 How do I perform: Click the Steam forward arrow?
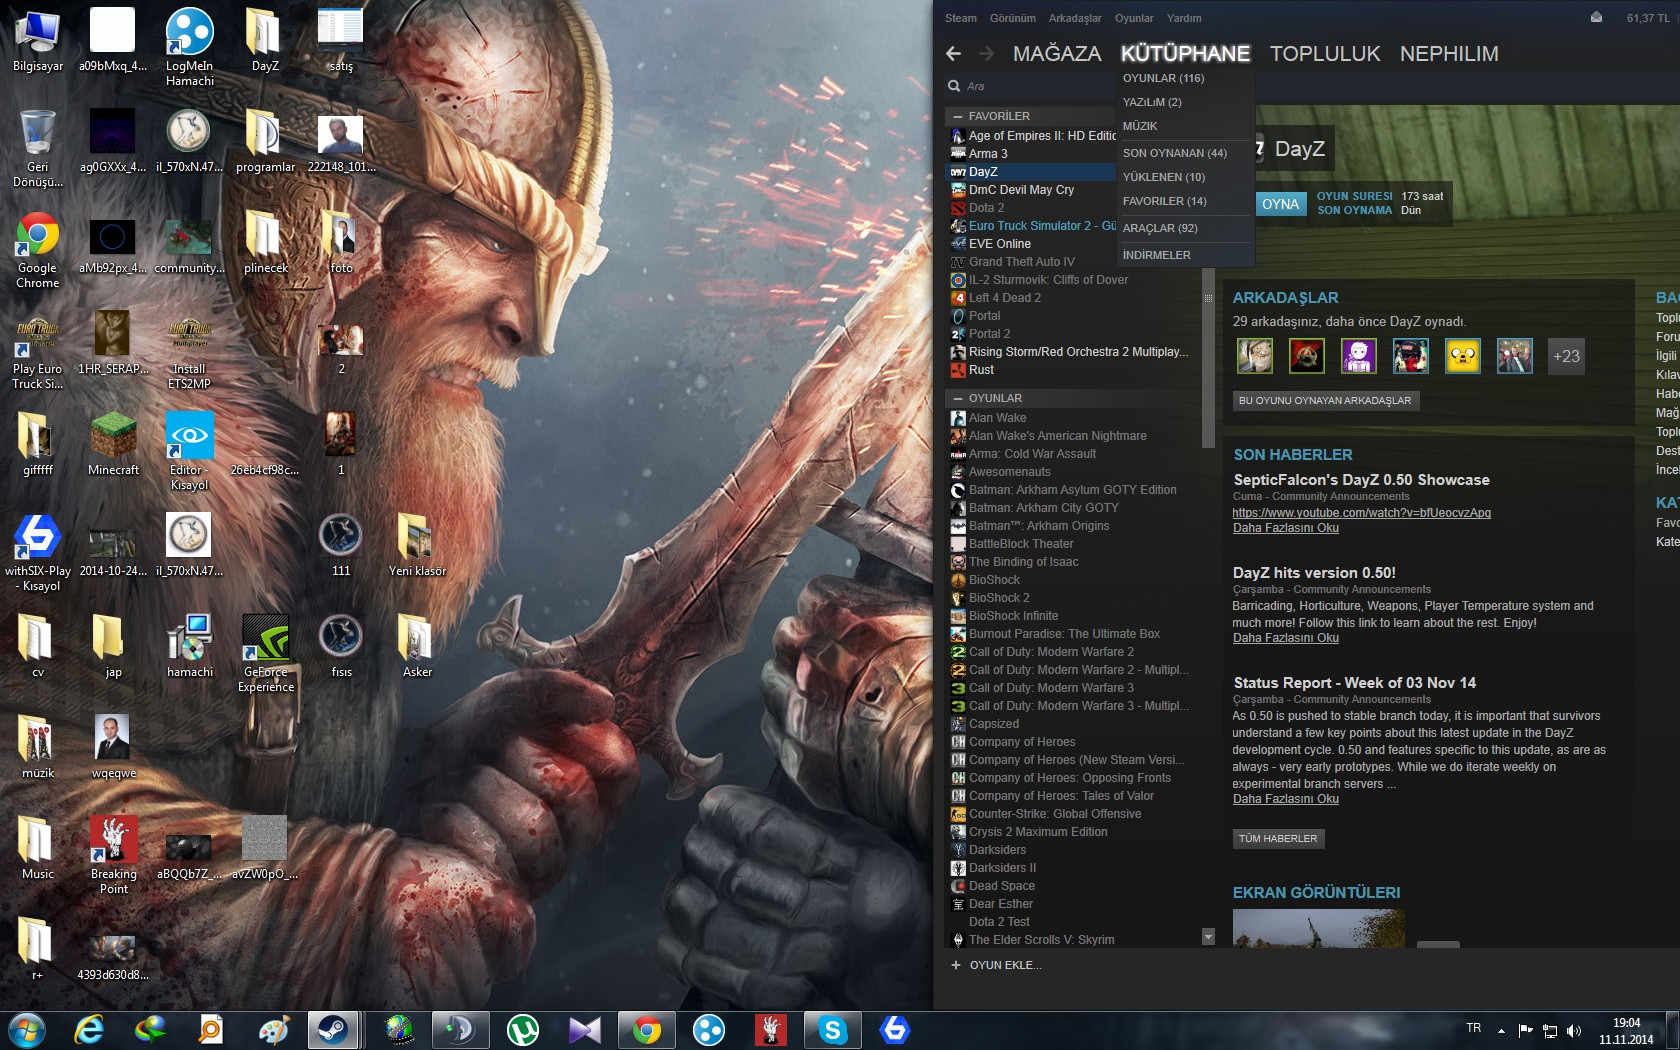coord(987,54)
